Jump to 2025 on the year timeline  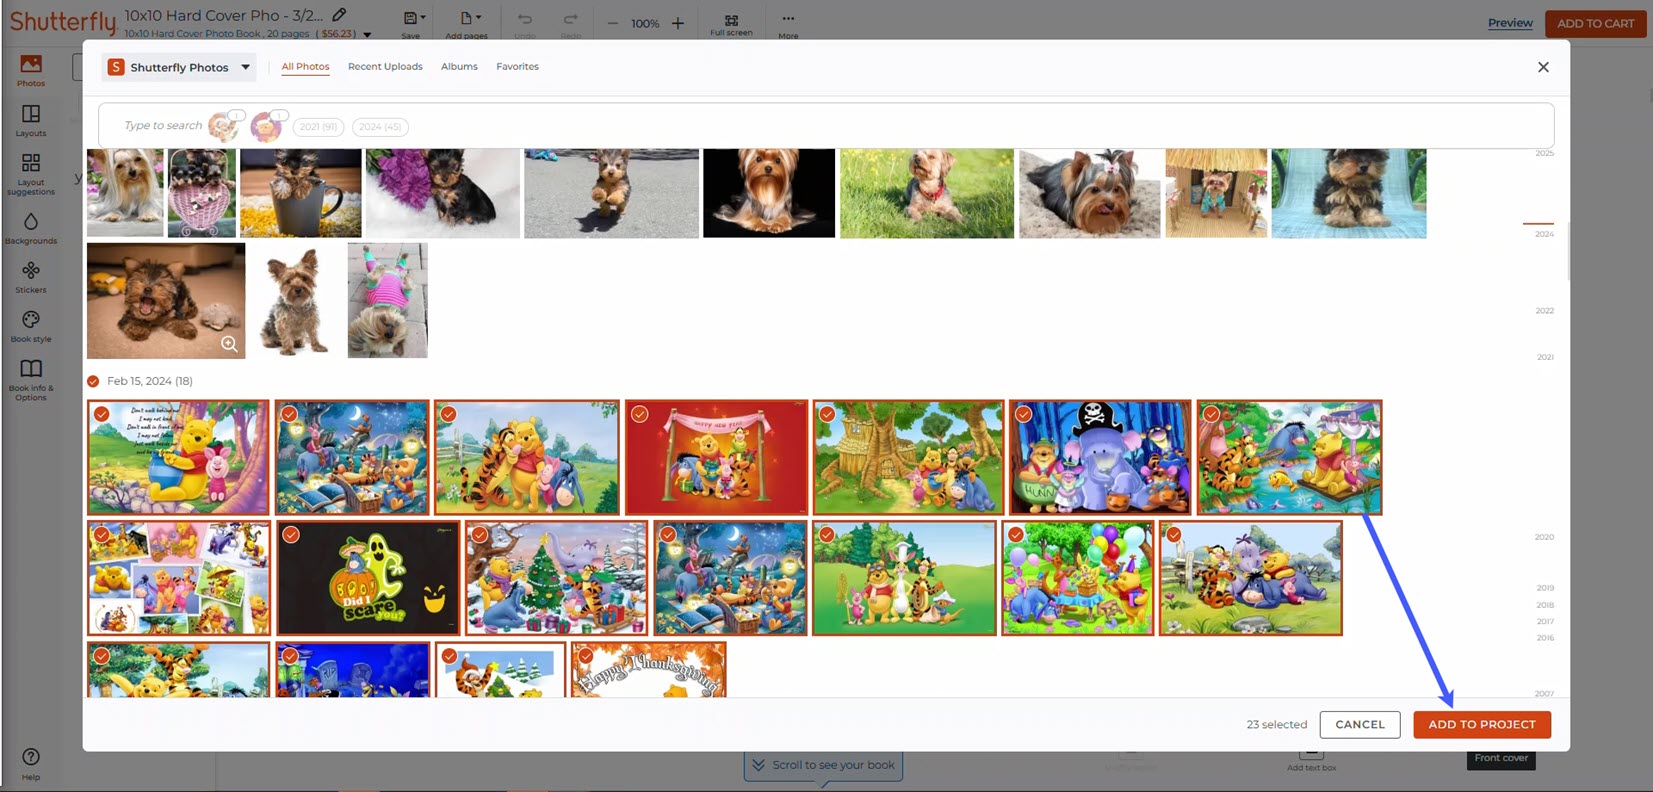(x=1544, y=153)
